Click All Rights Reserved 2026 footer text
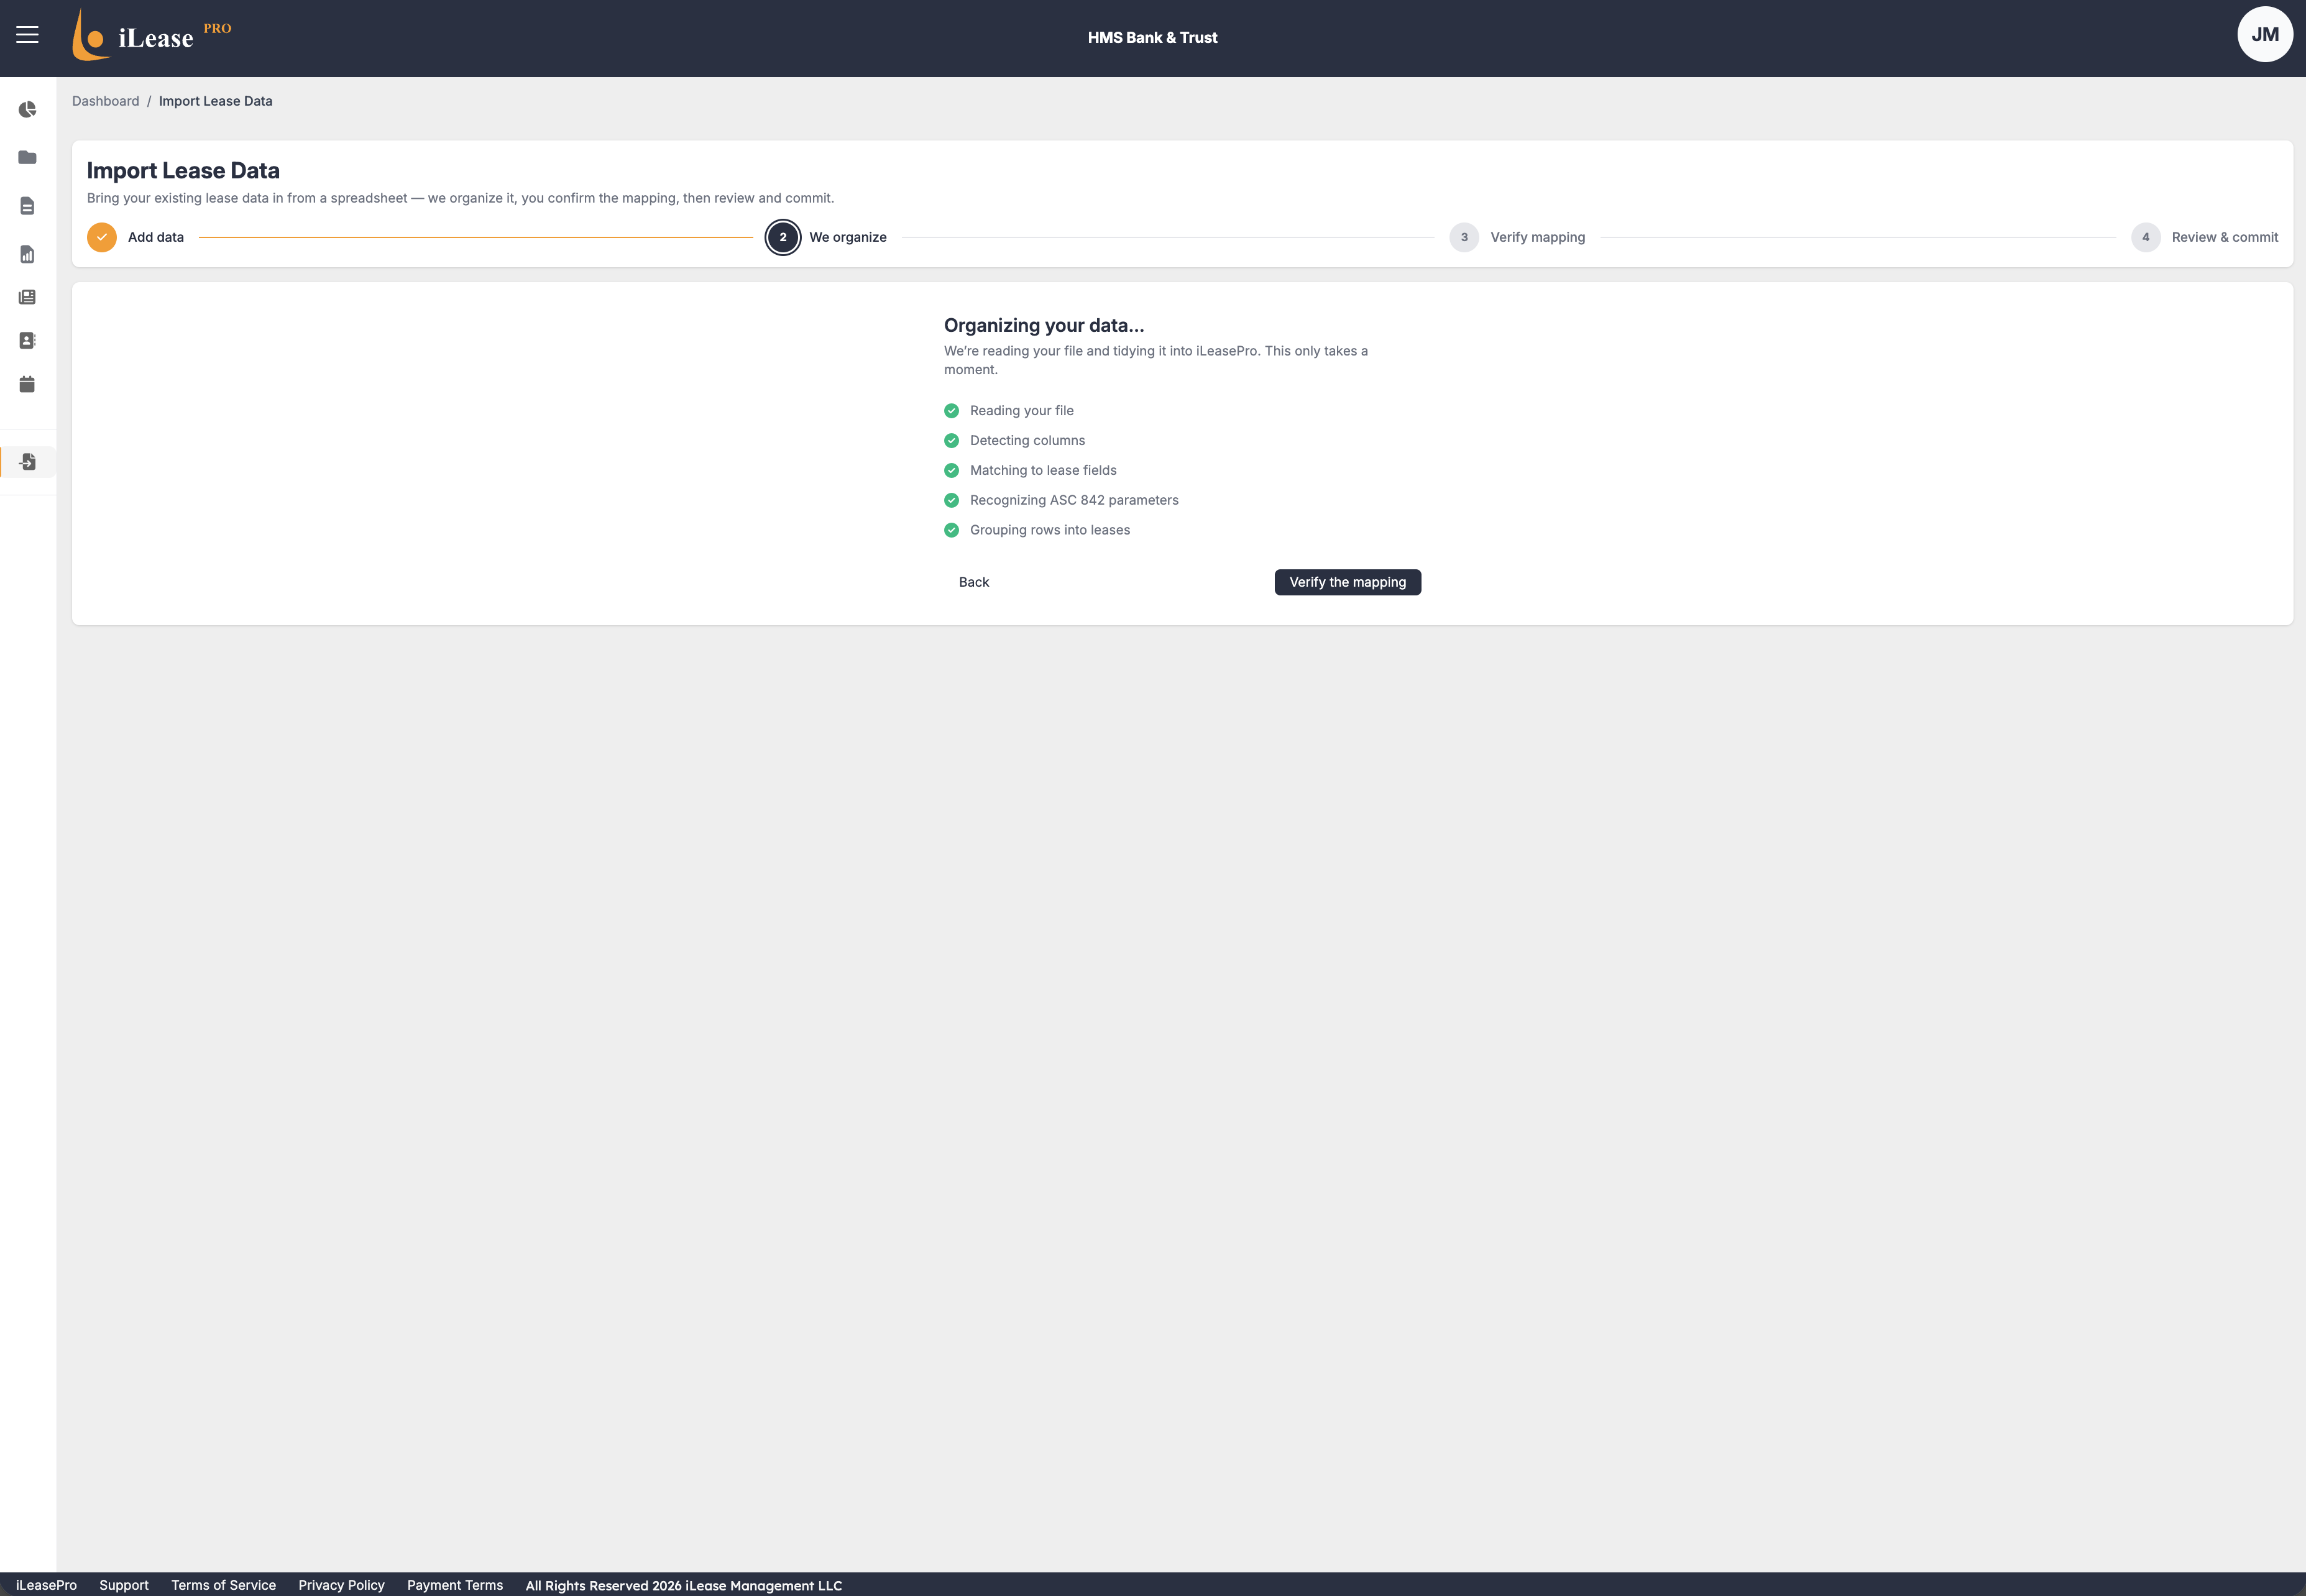The height and width of the screenshot is (1596, 2306). (683, 1585)
